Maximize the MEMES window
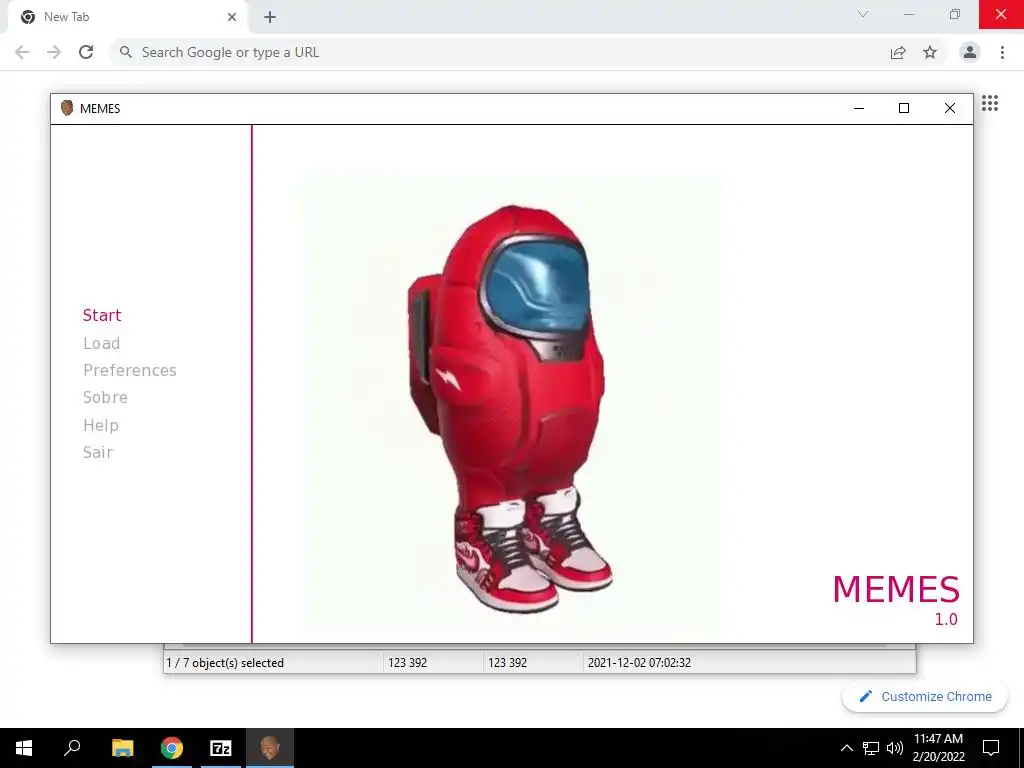Image resolution: width=1024 pixels, height=768 pixels. click(904, 108)
